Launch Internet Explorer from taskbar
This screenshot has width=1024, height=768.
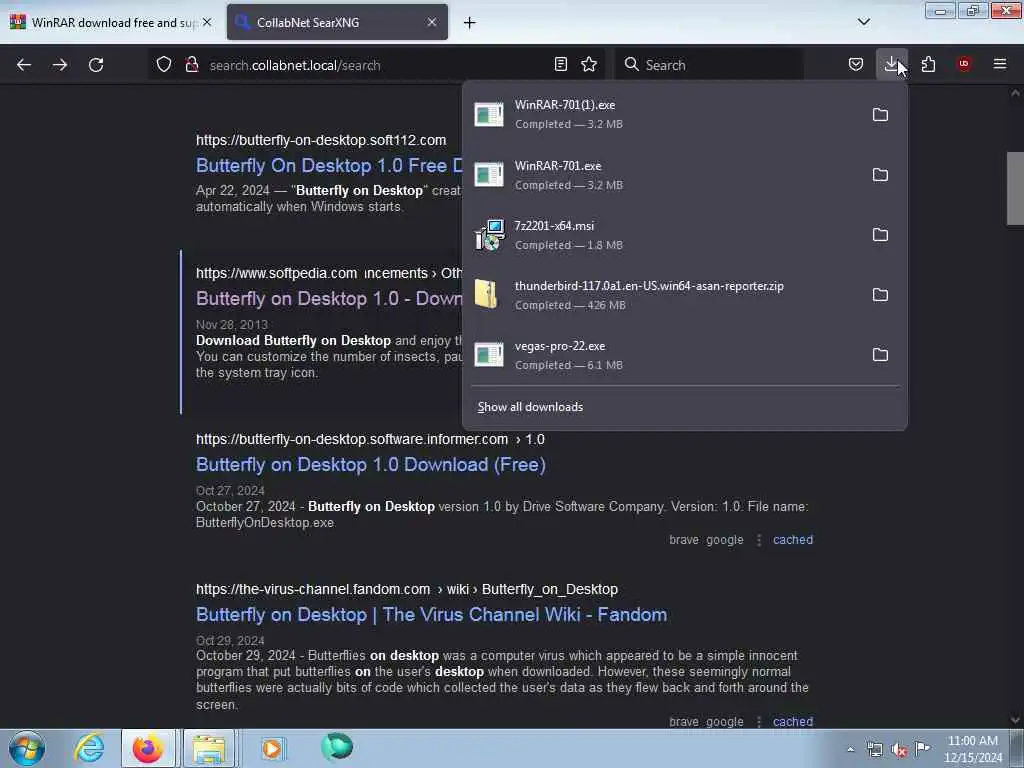pos(89,748)
